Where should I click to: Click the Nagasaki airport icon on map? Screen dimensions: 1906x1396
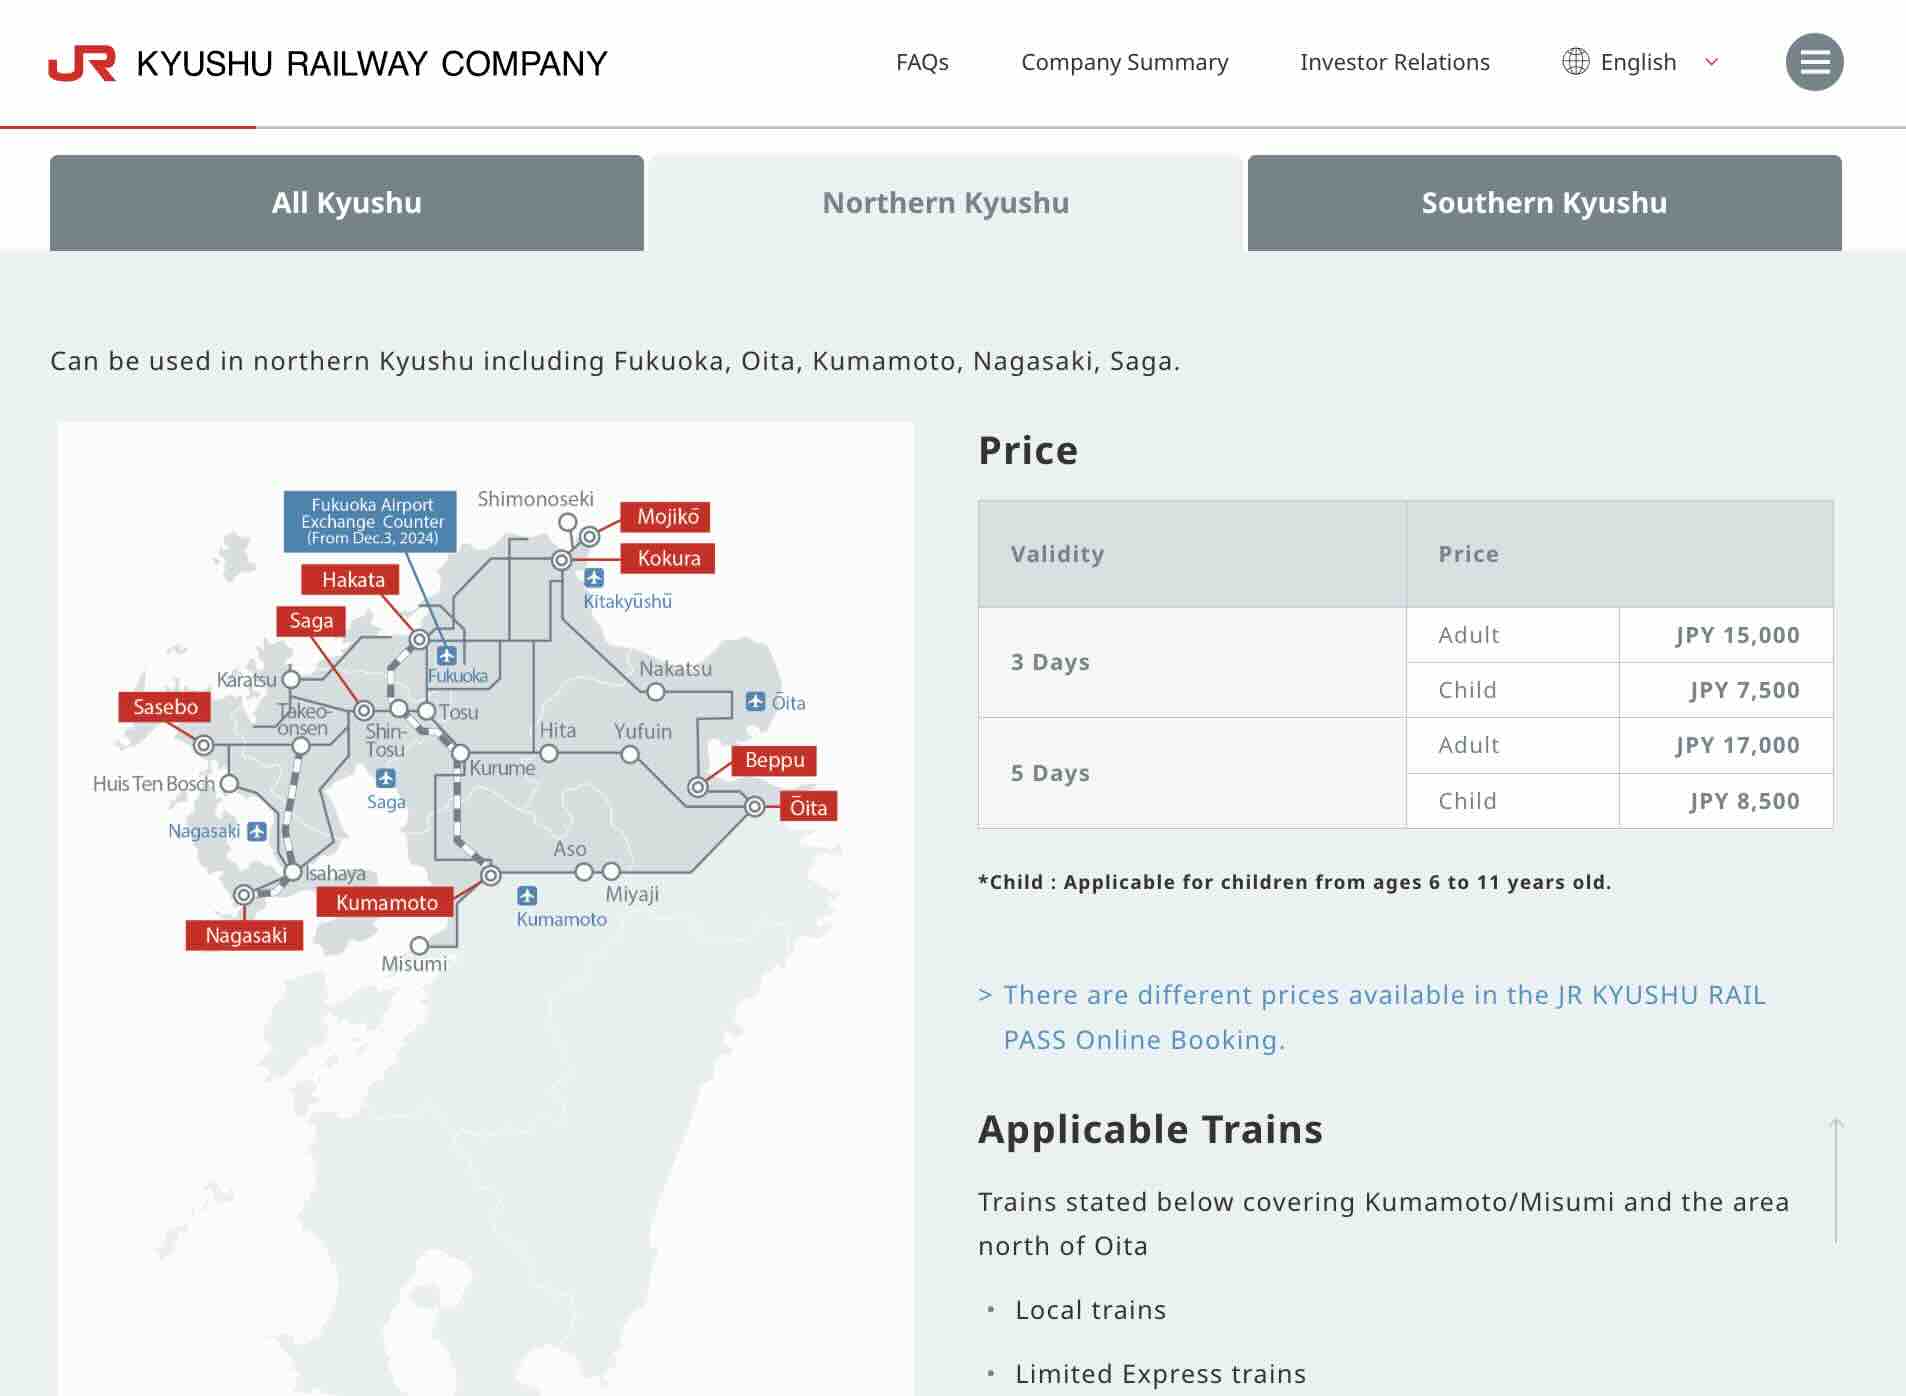pyautogui.click(x=257, y=831)
